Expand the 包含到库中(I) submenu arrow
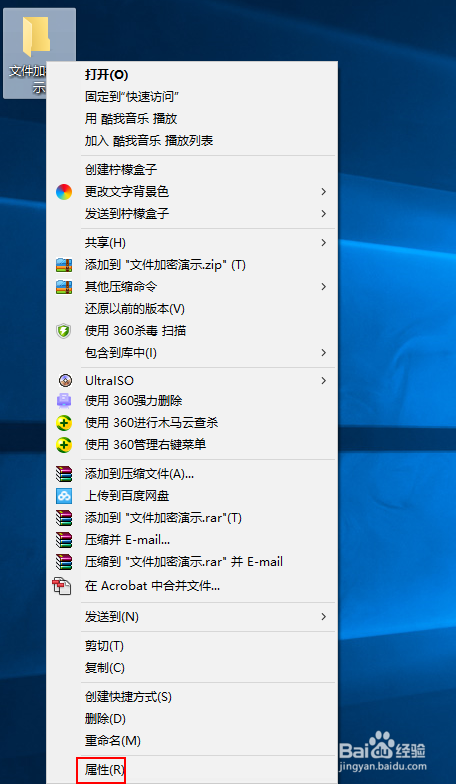Viewport: 456px width, 784px height. click(324, 352)
